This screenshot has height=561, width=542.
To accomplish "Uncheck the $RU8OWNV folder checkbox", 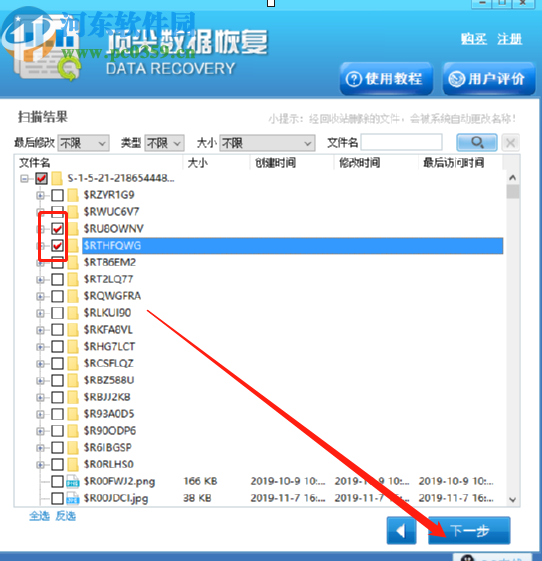I will click(x=57, y=228).
